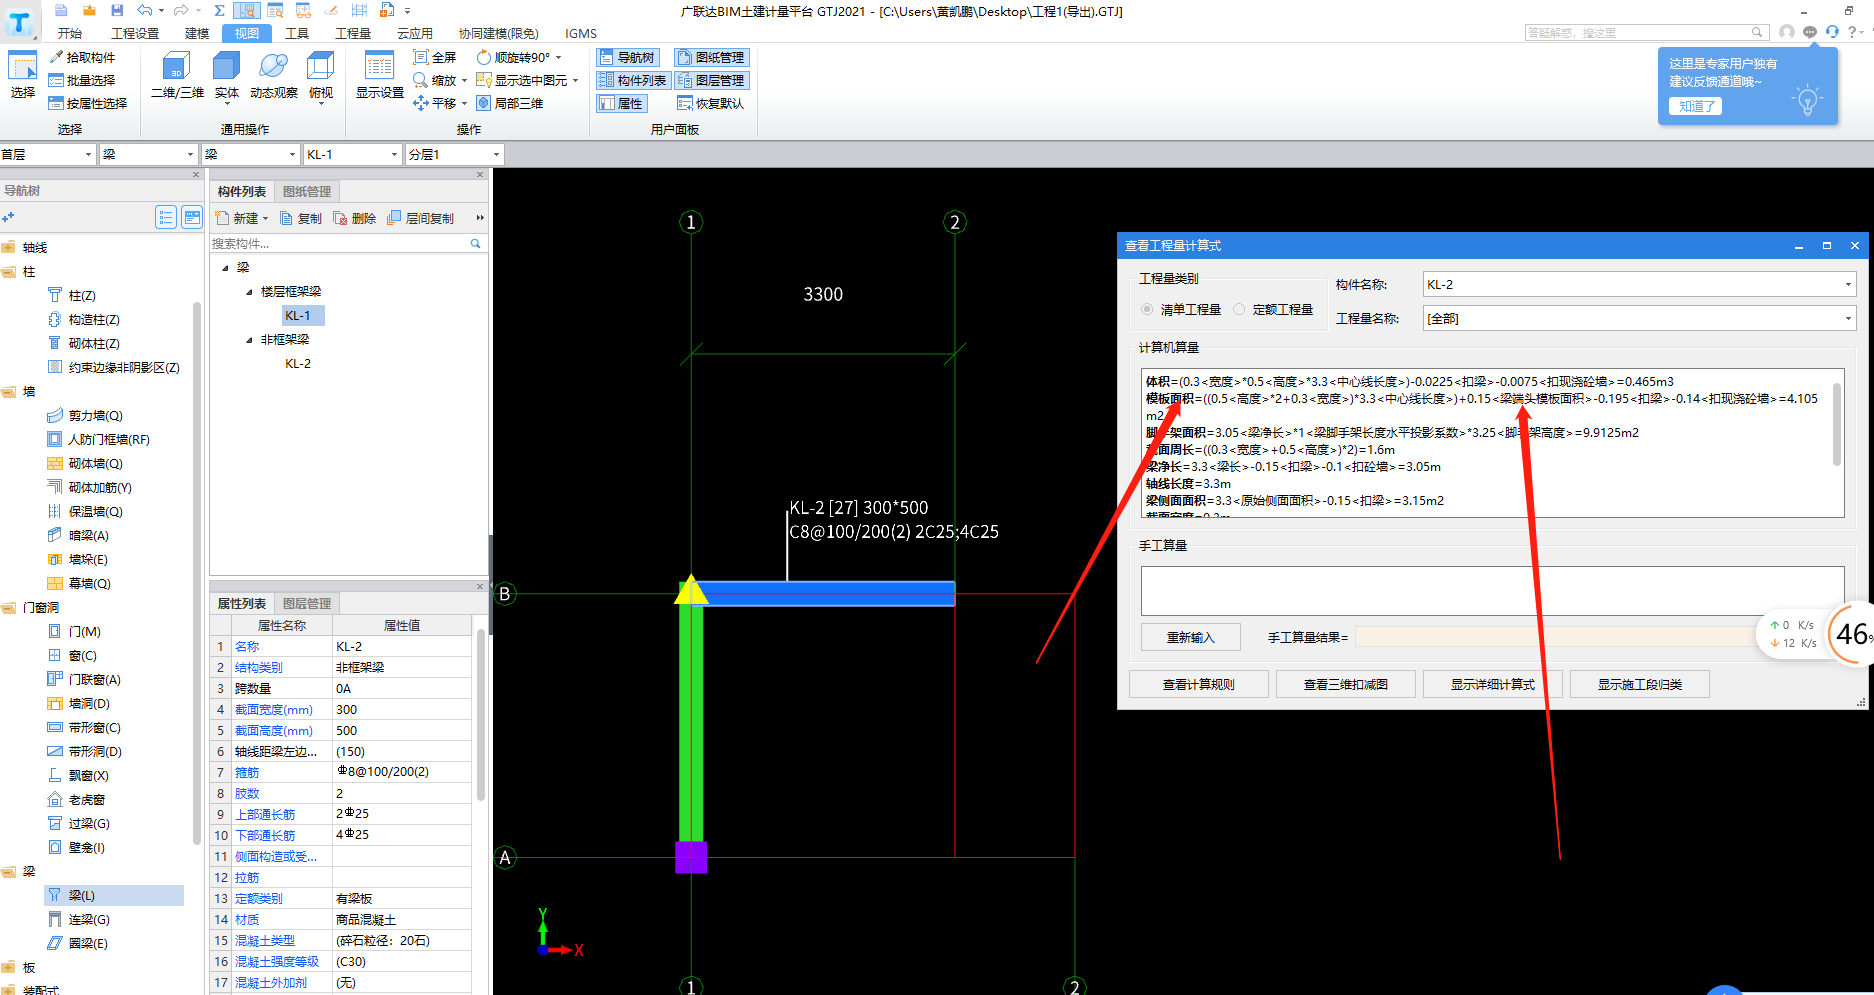Image resolution: width=1874 pixels, height=995 pixels.
Task: Open 按属性选择 select by property
Action: click(x=88, y=104)
